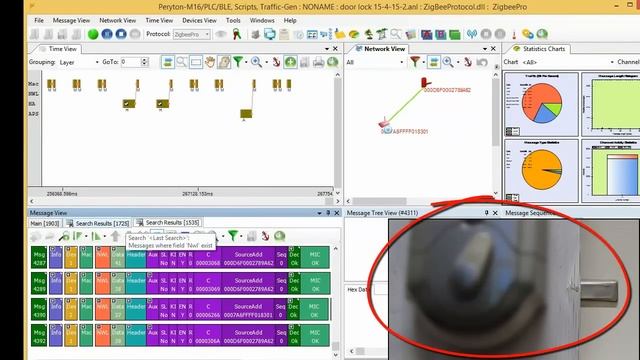Viewport: 640px width, 360px height.
Task: Open the security keys icon in main toolbar
Action: [237, 34]
